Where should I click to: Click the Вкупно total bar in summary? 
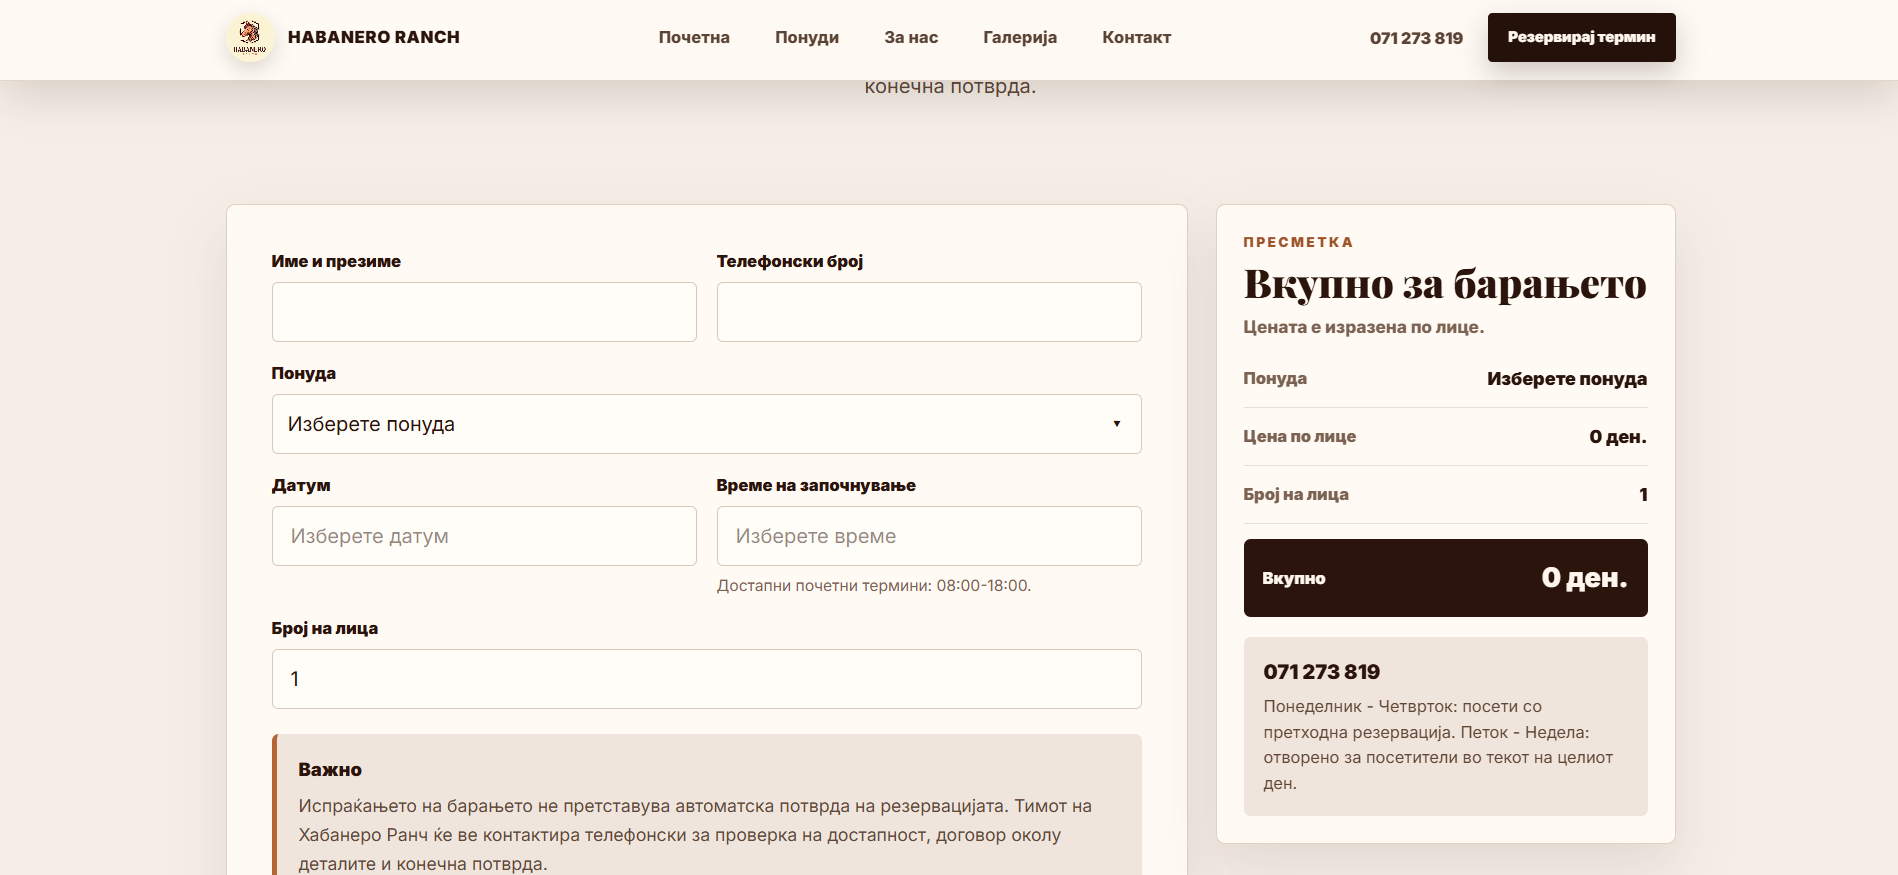[x=1445, y=578]
